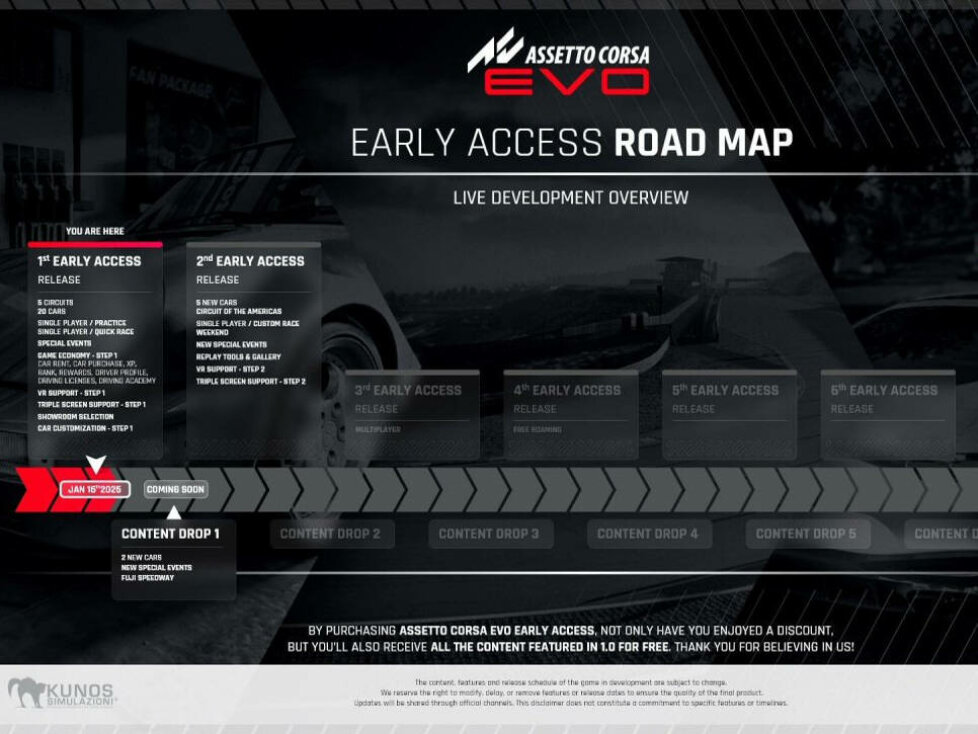Screen dimensions: 978x734
Task: Click 'TRIPLE SCREEN SUPPORT - STEP 1' entry
Action: click(x=91, y=405)
